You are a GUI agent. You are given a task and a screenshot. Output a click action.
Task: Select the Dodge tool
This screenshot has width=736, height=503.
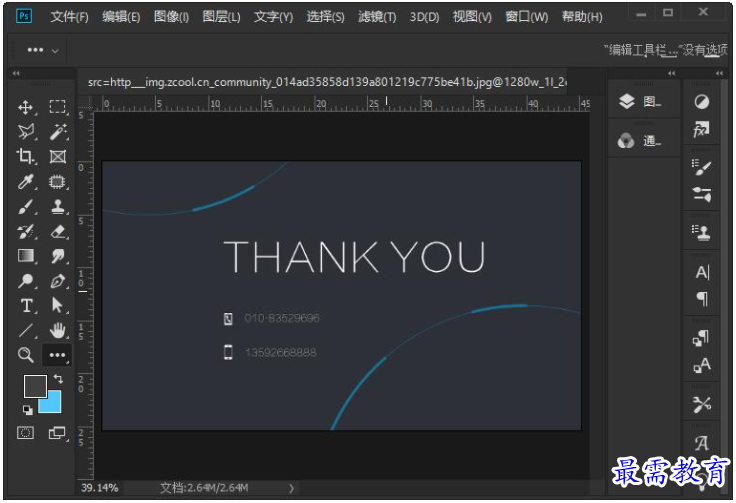pos(26,281)
